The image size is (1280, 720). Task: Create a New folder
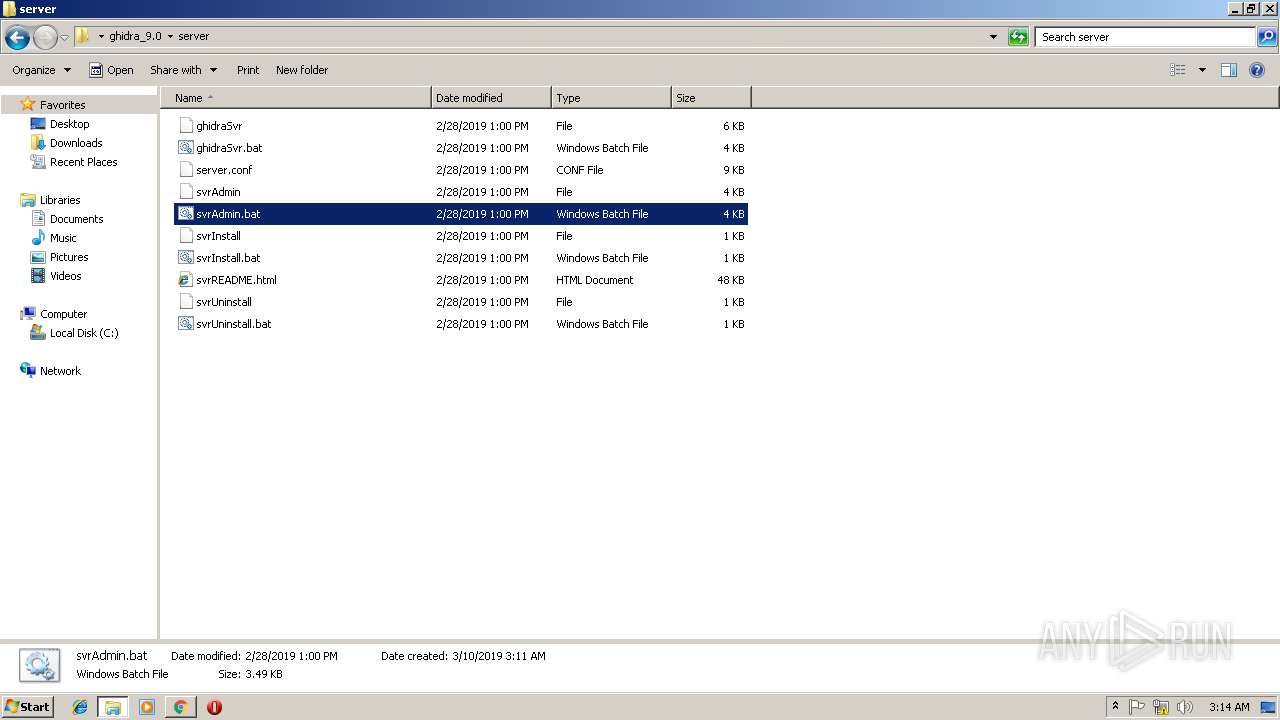tap(302, 70)
